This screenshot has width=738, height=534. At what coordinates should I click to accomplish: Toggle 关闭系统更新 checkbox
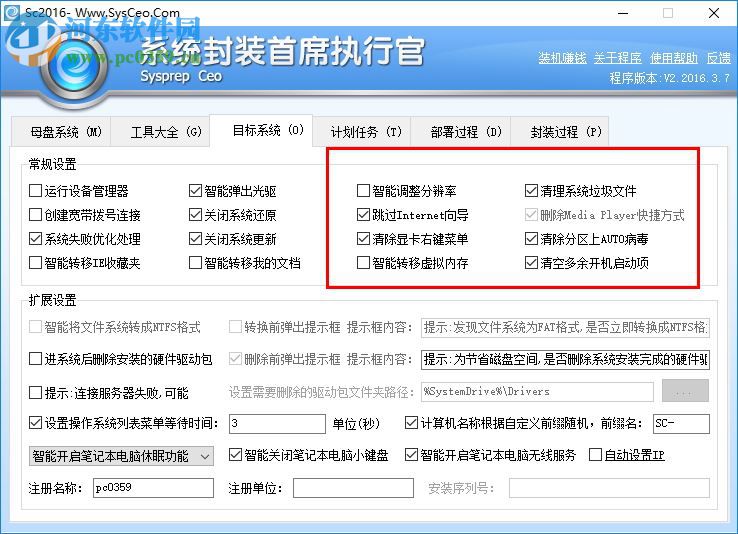[x=195, y=239]
